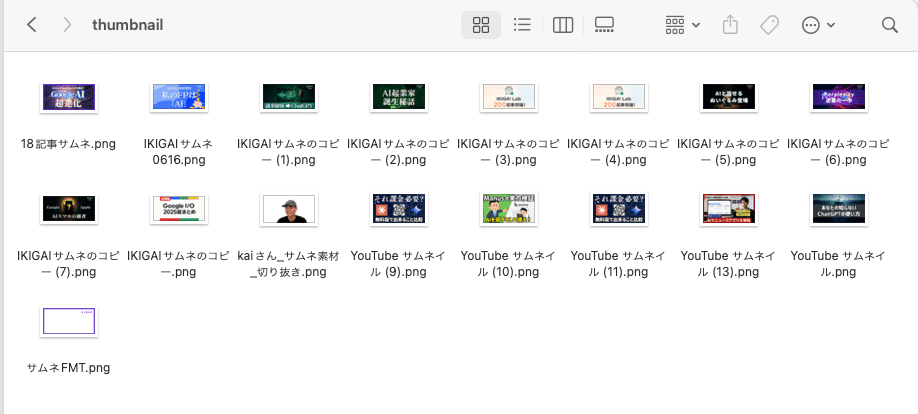Image resolution: width=918 pixels, height=414 pixels.
Task: Switch to column view
Action: [x=562, y=25]
